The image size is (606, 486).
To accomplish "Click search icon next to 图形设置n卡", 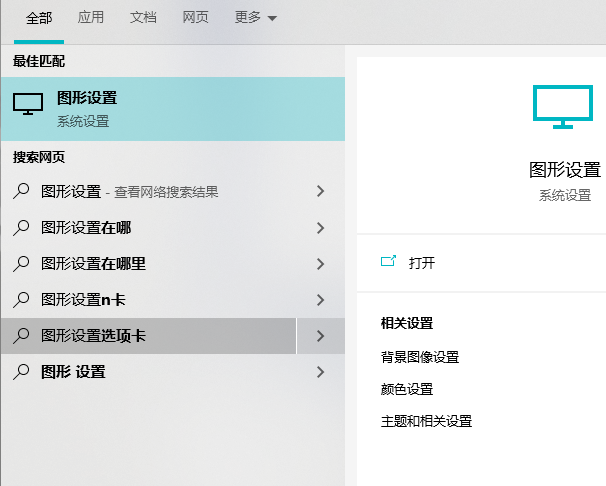I will point(21,299).
